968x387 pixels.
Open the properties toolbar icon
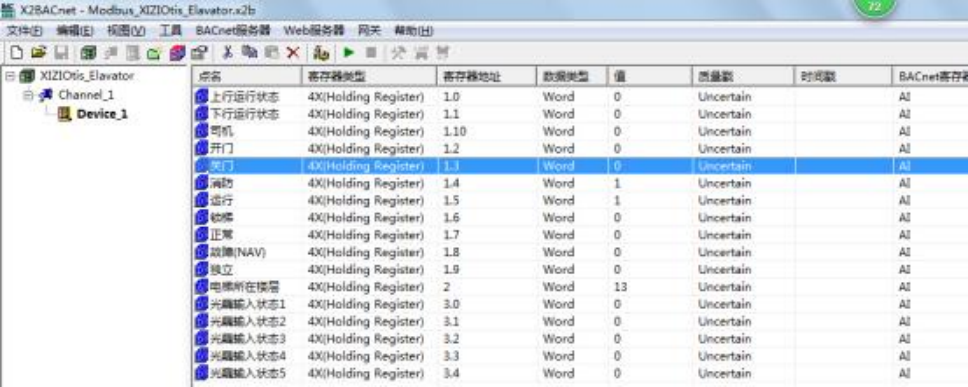[x=199, y=53]
